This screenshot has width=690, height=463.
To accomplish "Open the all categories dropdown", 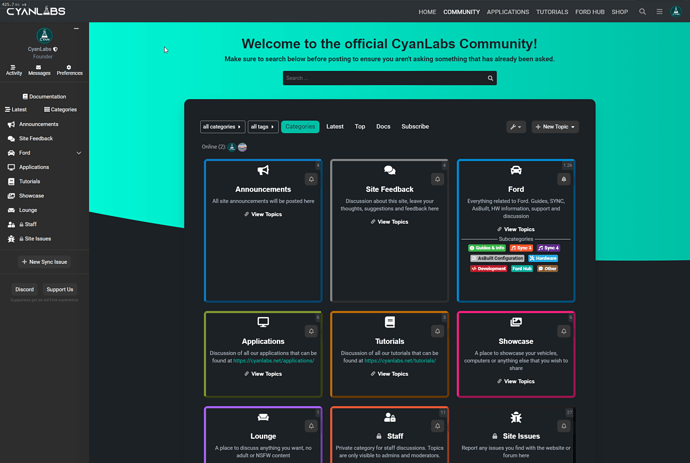I will [222, 127].
